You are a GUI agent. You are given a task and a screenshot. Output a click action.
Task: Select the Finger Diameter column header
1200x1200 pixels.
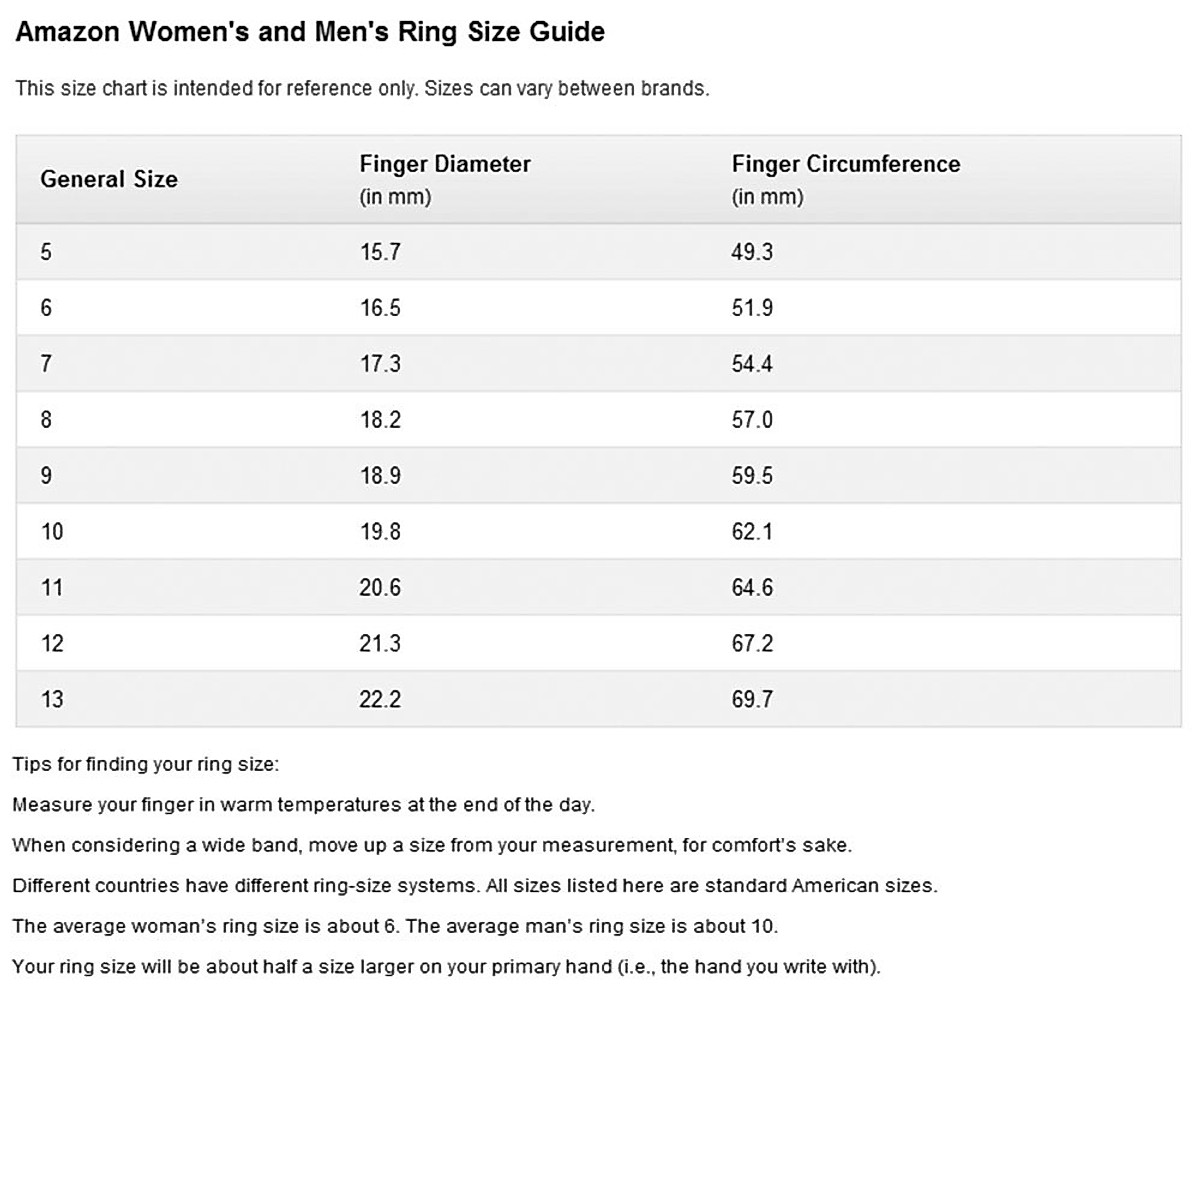(445, 165)
